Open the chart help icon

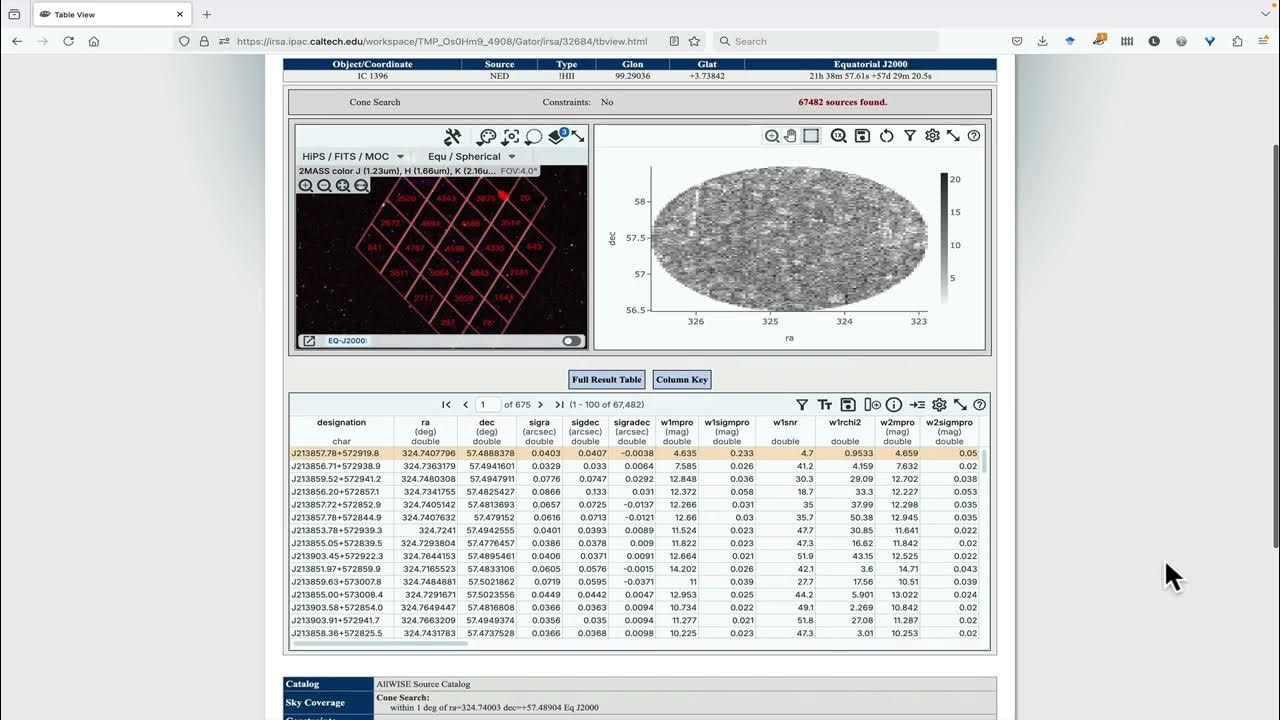(974, 136)
